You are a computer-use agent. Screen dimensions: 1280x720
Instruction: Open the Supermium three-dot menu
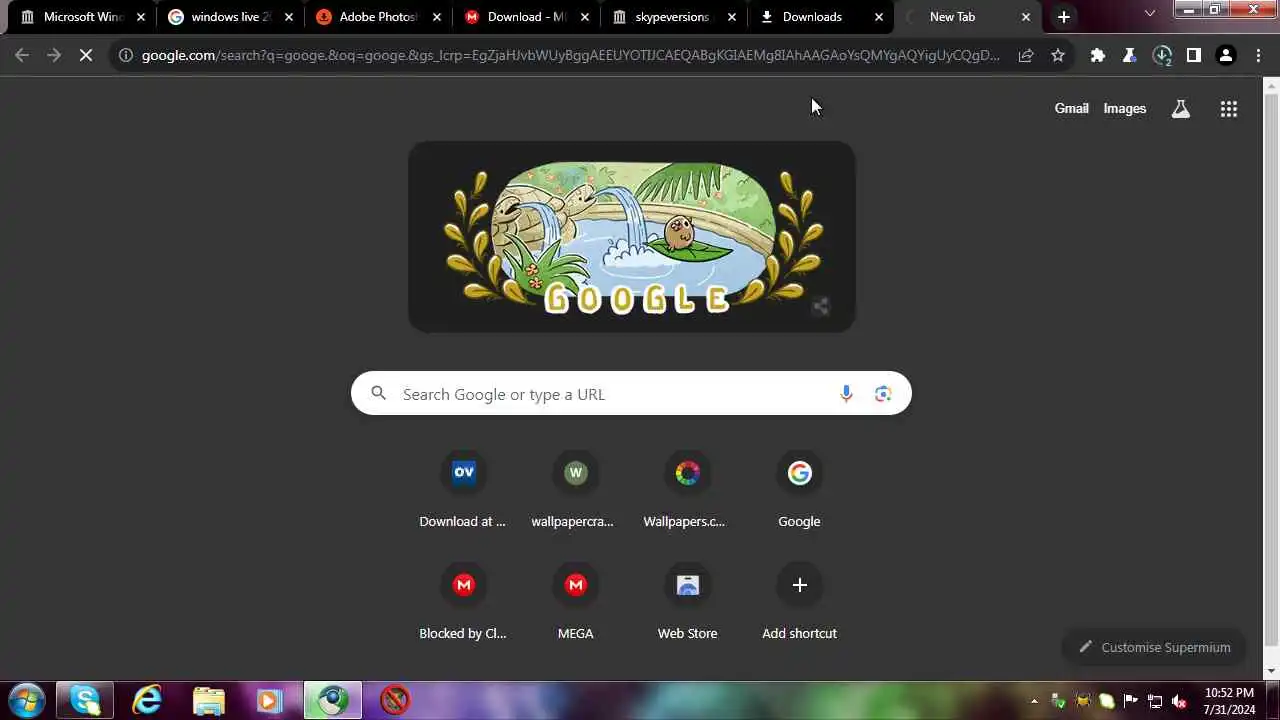(x=1258, y=55)
